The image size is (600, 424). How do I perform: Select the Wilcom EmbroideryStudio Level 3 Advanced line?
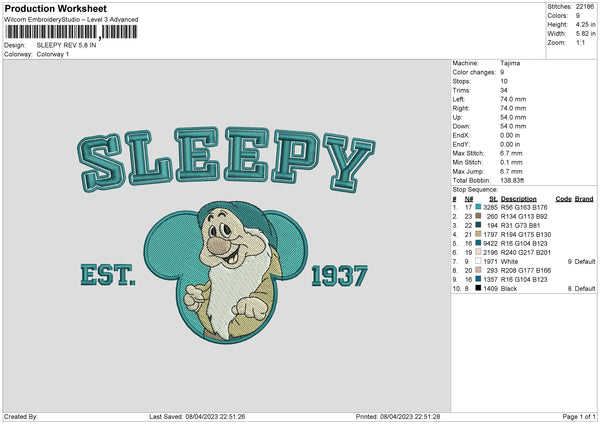point(71,20)
